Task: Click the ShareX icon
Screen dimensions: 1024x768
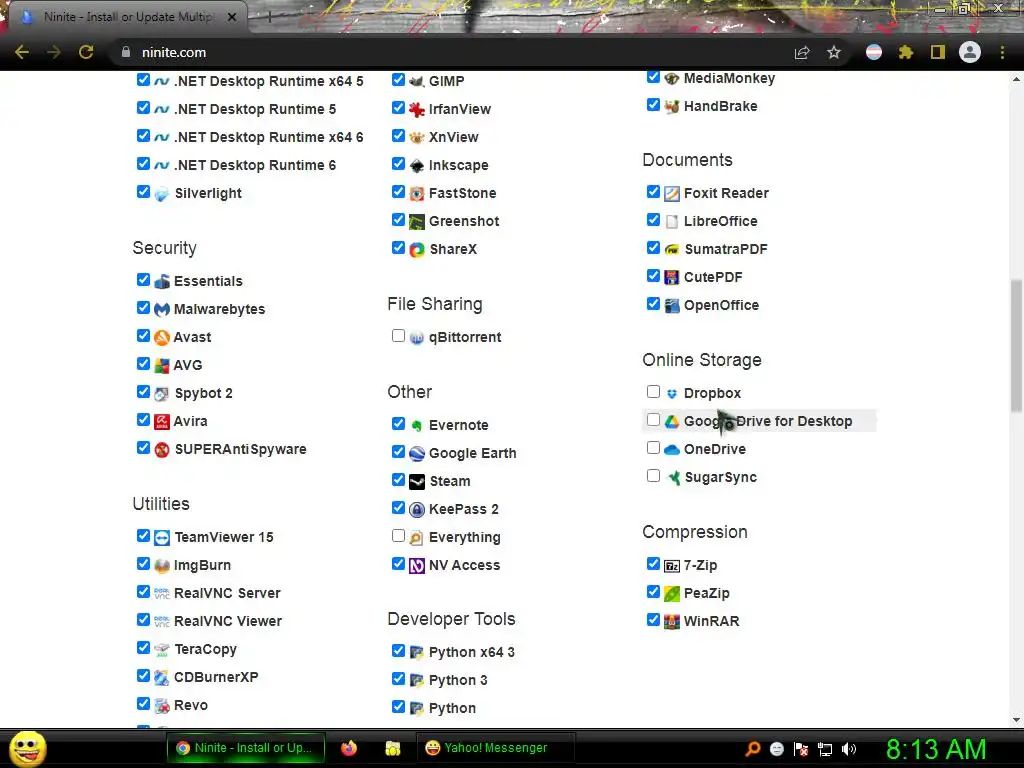Action: coord(416,249)
